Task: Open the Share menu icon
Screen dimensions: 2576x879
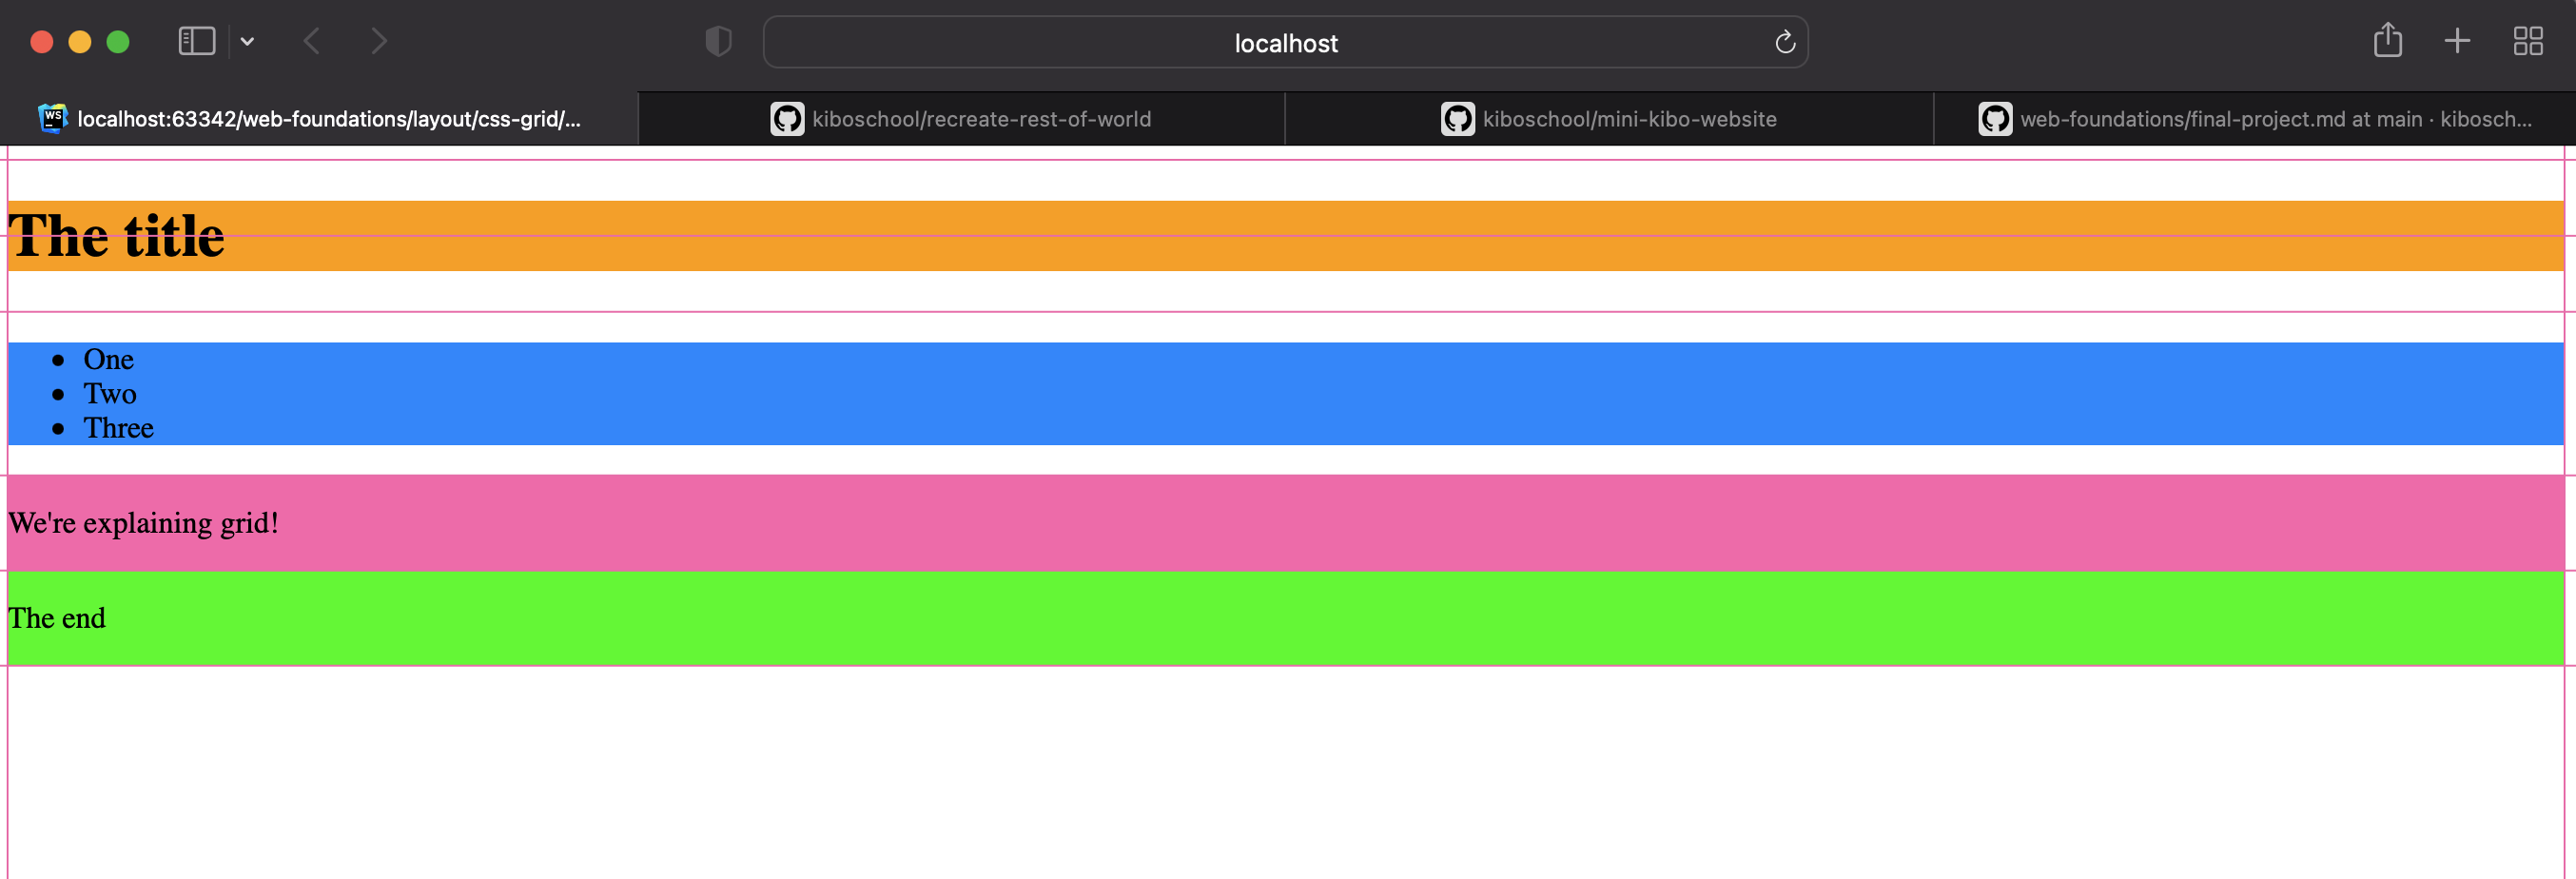Action: [2387, 41]
